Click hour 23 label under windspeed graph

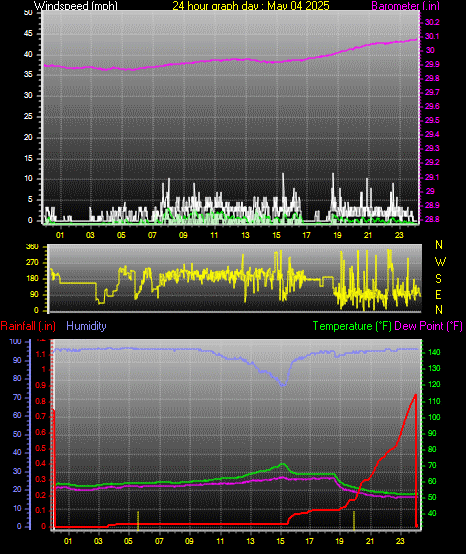pyautogui.click(x=399, y=235)
